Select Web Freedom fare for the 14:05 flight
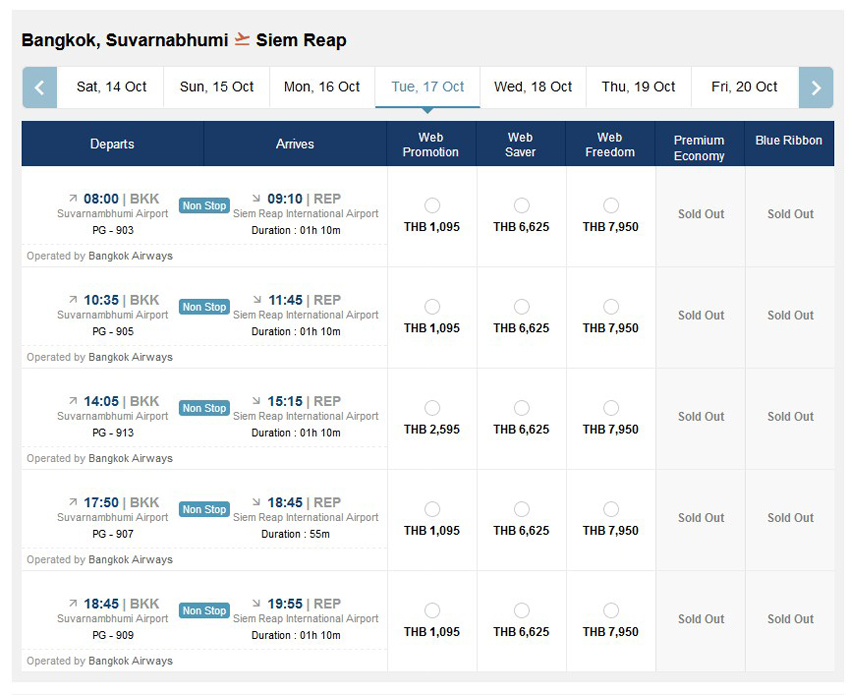The width and height of the screenshot is (850, 695). 611,408
